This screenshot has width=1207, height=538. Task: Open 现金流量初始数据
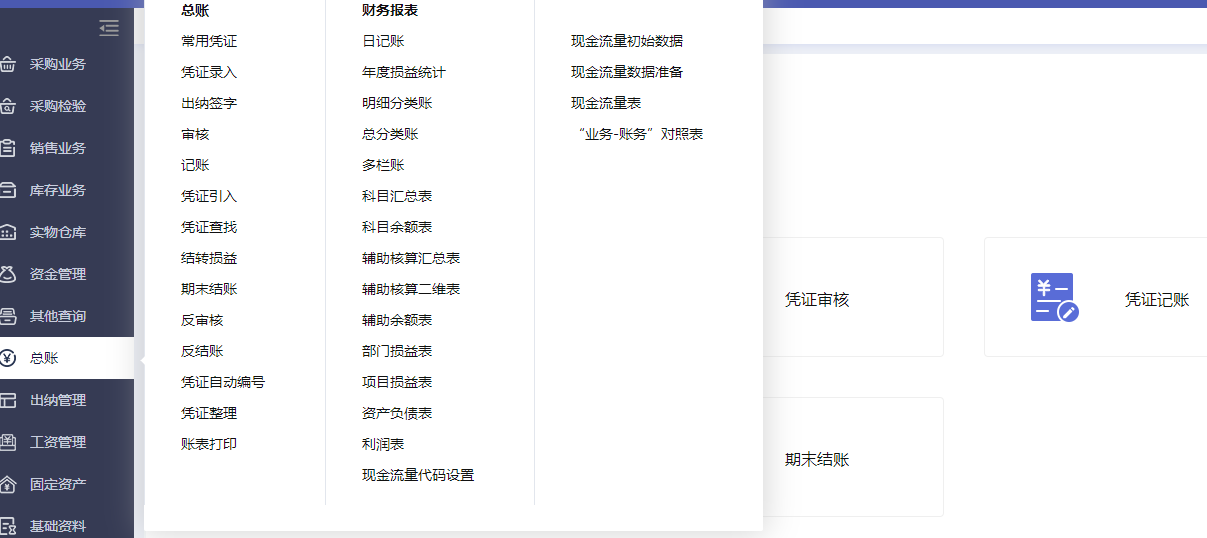(x=627, y=41)
